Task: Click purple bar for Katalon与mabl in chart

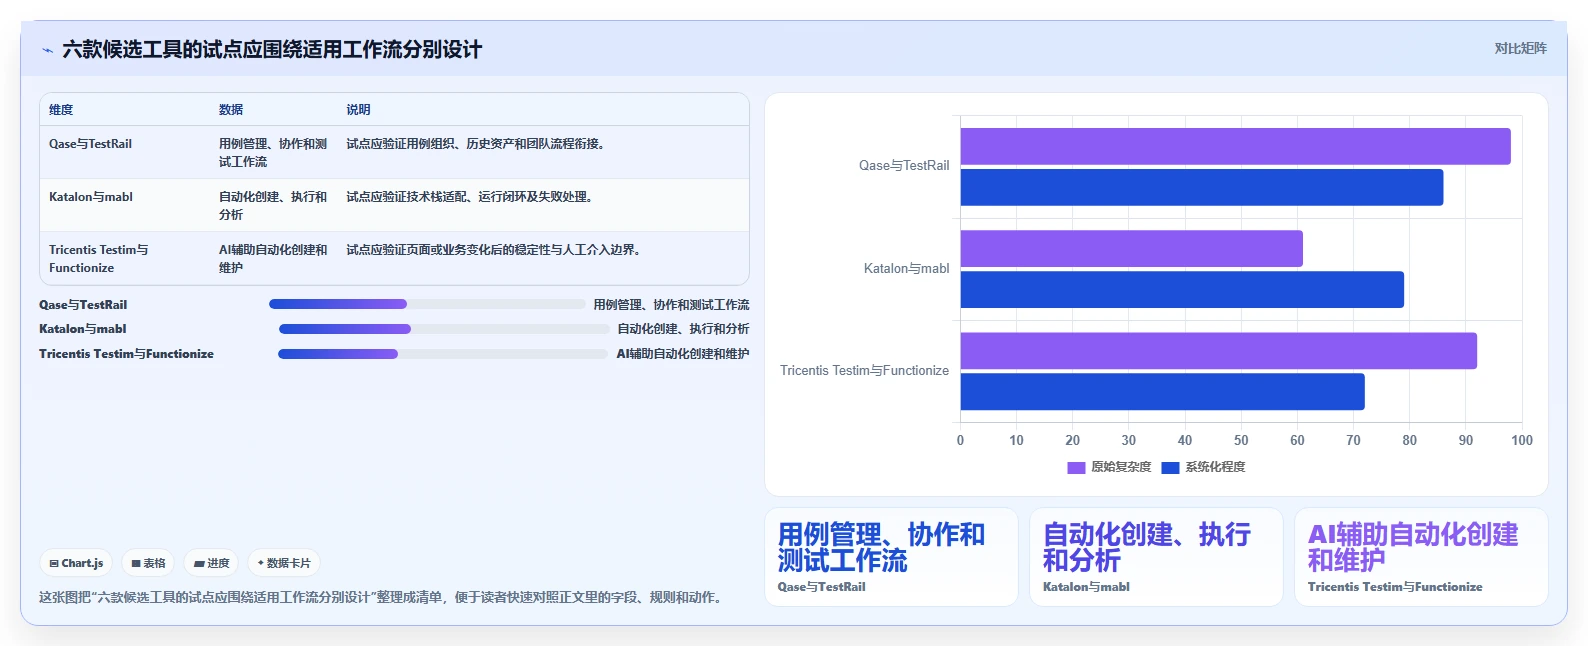Action: click(1131, 249)
